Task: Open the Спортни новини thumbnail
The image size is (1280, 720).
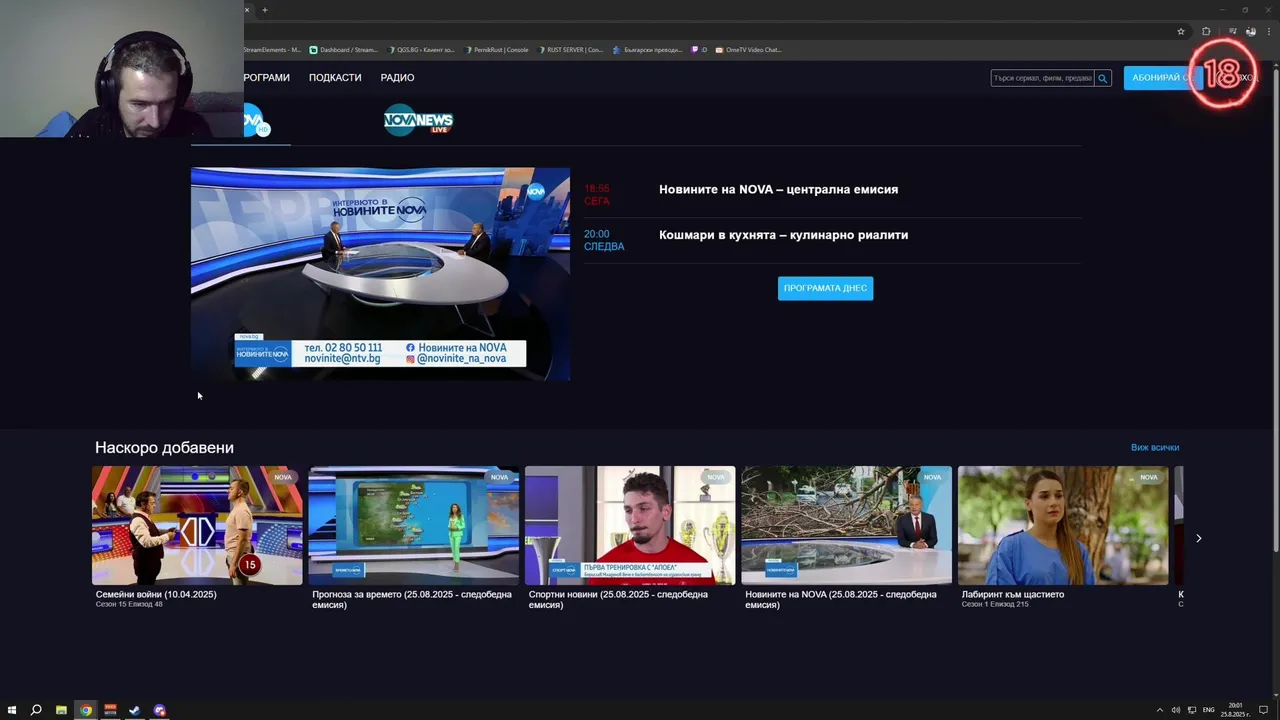Action: tap(630, 525)
